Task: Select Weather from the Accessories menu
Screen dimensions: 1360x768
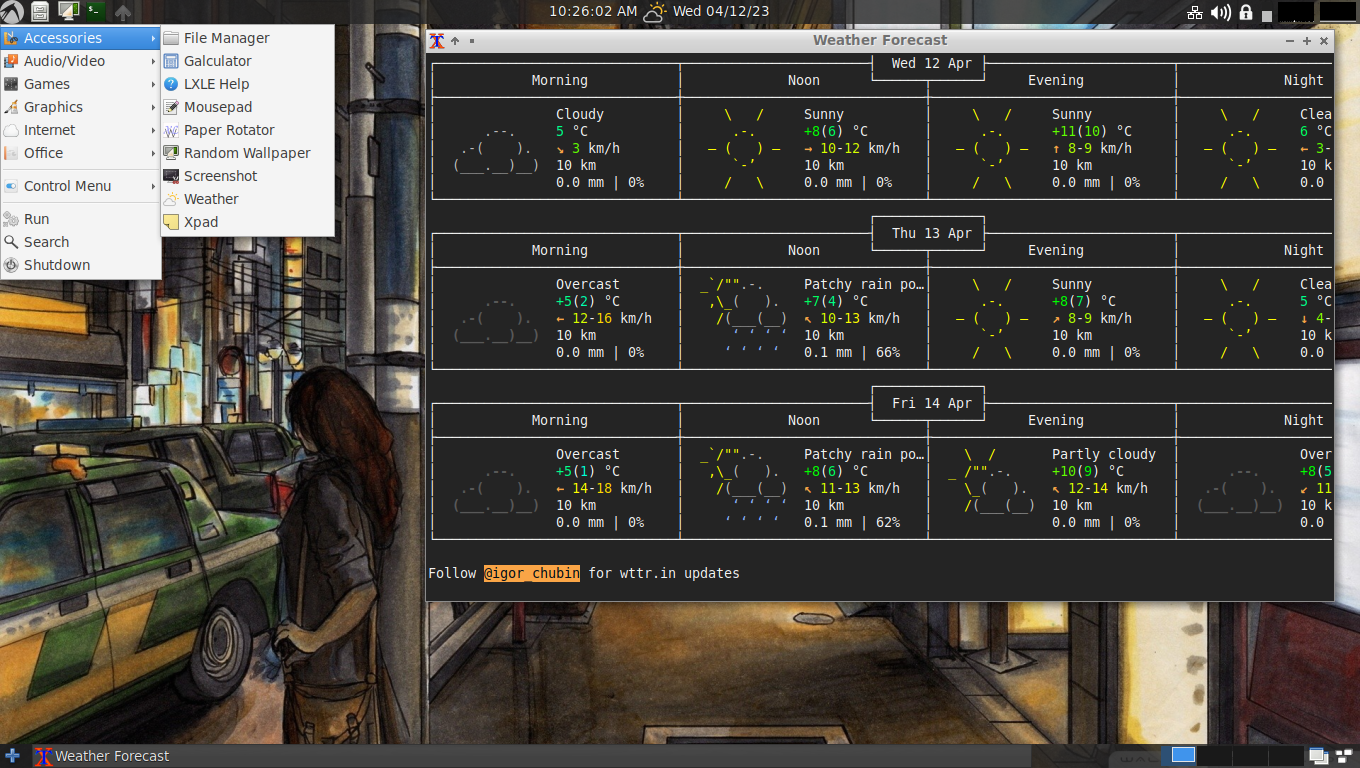Action: click(x=210, y=199)
